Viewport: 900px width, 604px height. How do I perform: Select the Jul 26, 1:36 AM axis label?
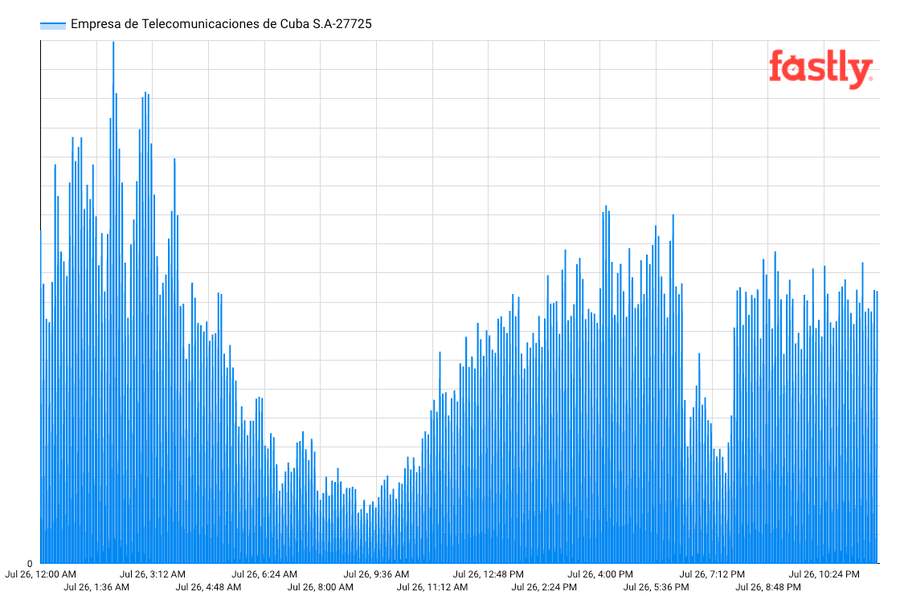click(x=96, y=587)
